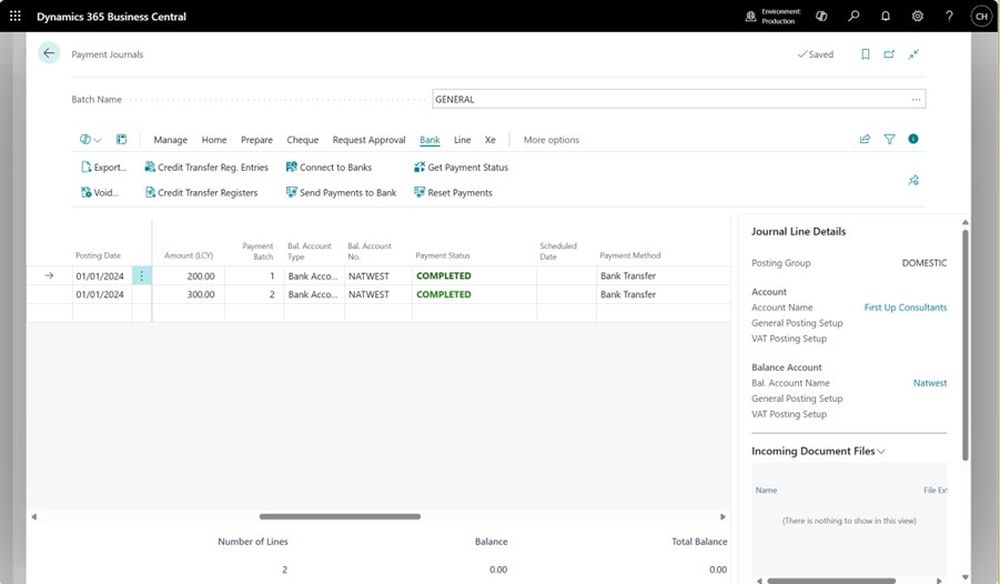Click the Void... action
Viewport: 1000px width, 584px height.
point(99,193)
